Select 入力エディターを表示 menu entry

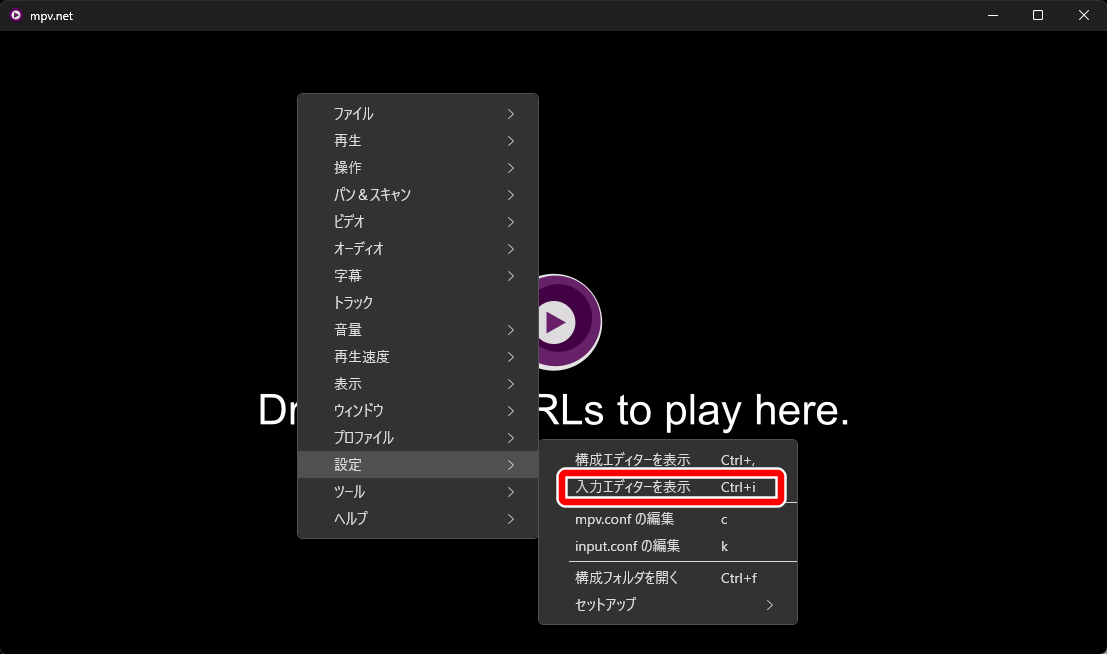668,487
